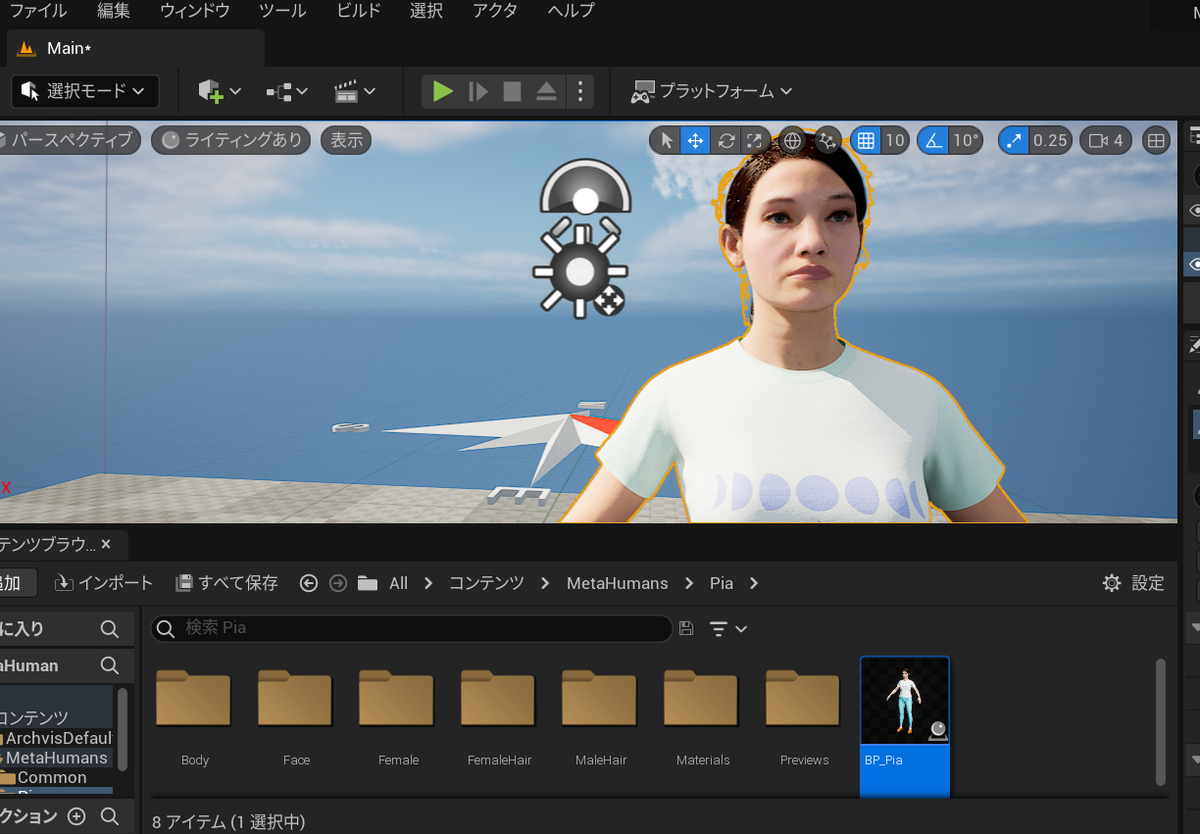Click the すべて保存 button
Screen dimensions: 1200x834
tap(227, 583)
